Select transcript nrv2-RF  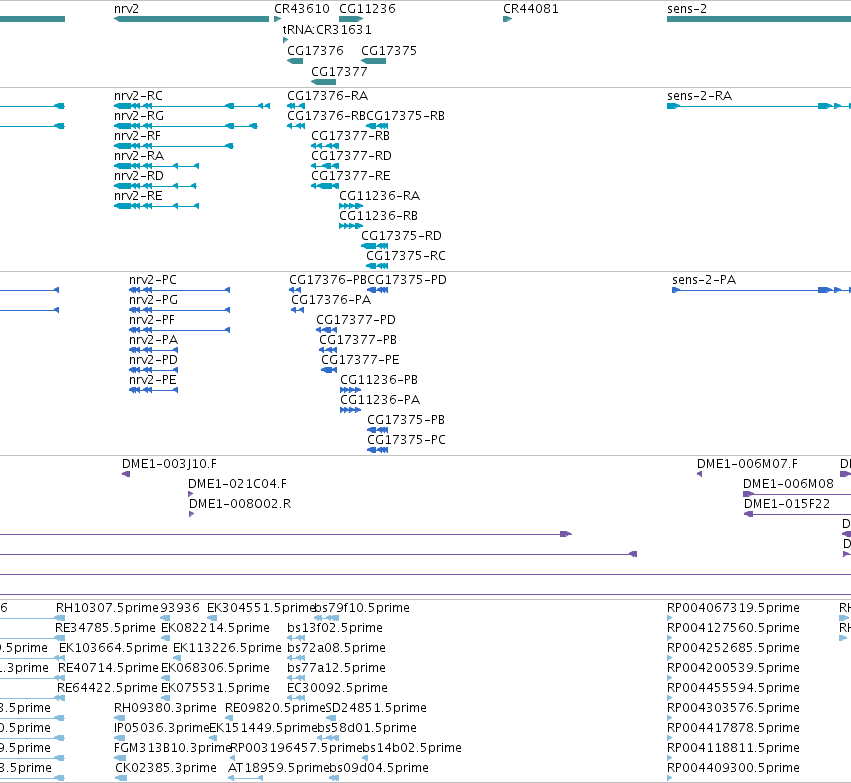click(x=137, y=136)
